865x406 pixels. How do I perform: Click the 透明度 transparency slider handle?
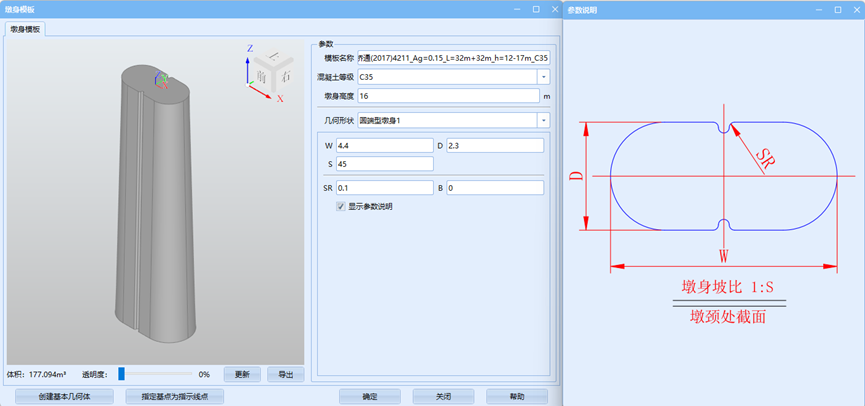click(121, 374)
